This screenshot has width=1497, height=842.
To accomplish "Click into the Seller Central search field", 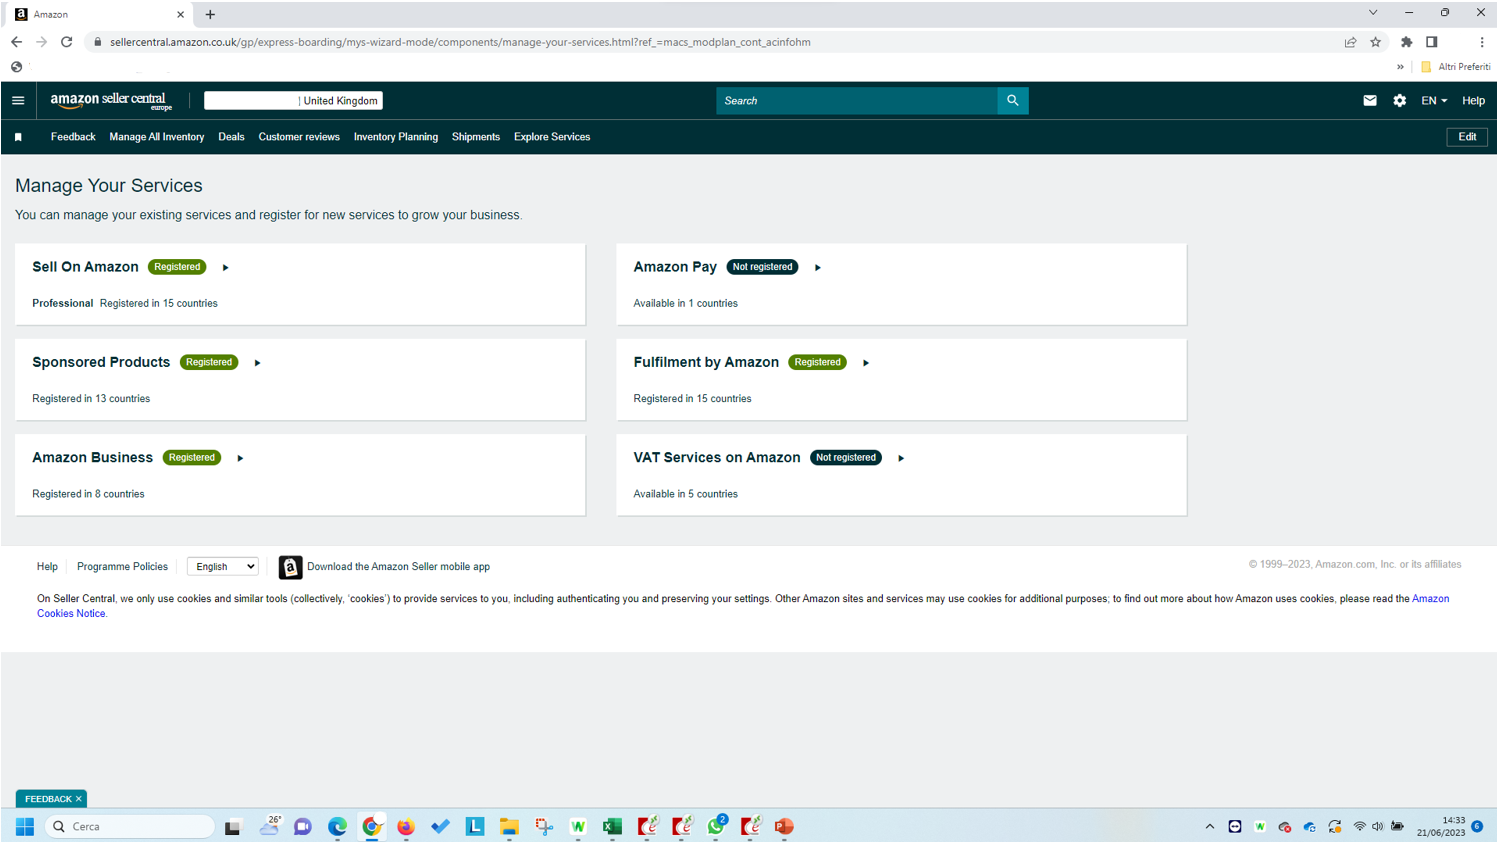I will pyautogui.click(x=856, y=100).
